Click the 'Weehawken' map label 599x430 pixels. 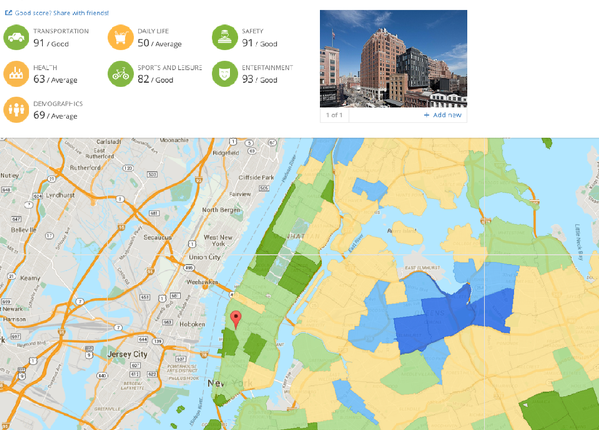coord(202,282)
